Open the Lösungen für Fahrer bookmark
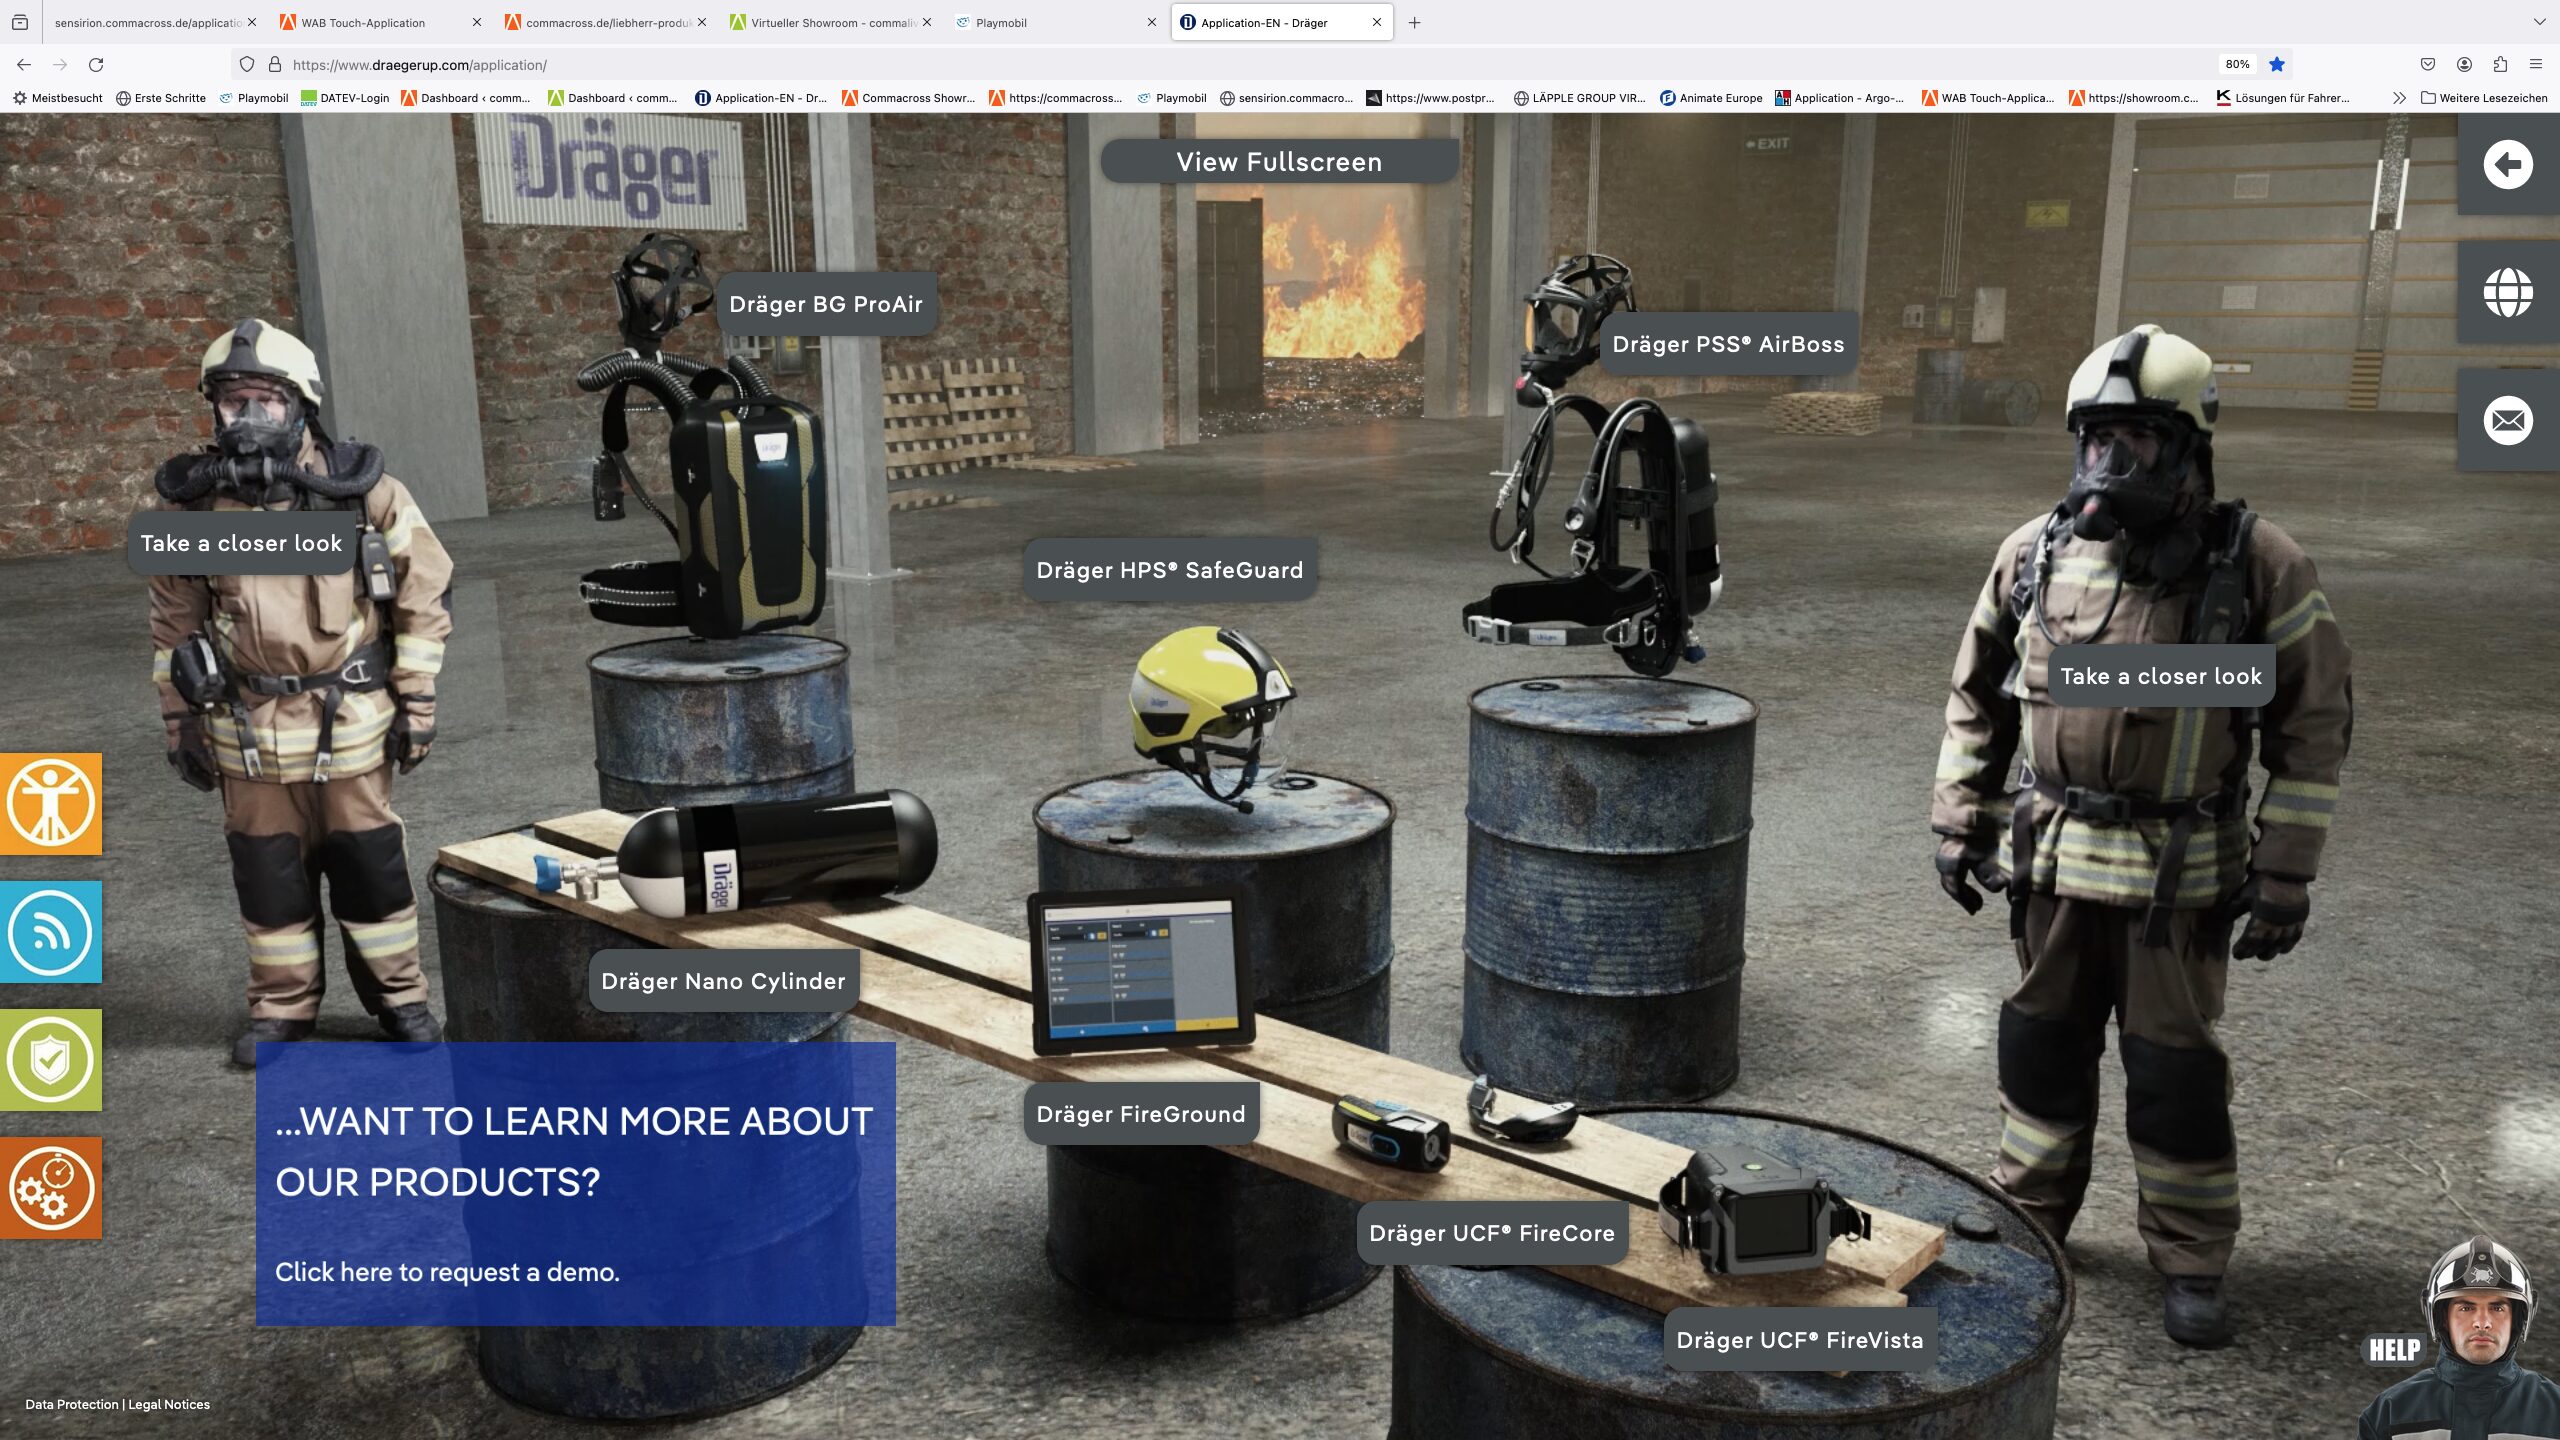 [x=2283, y=98]
